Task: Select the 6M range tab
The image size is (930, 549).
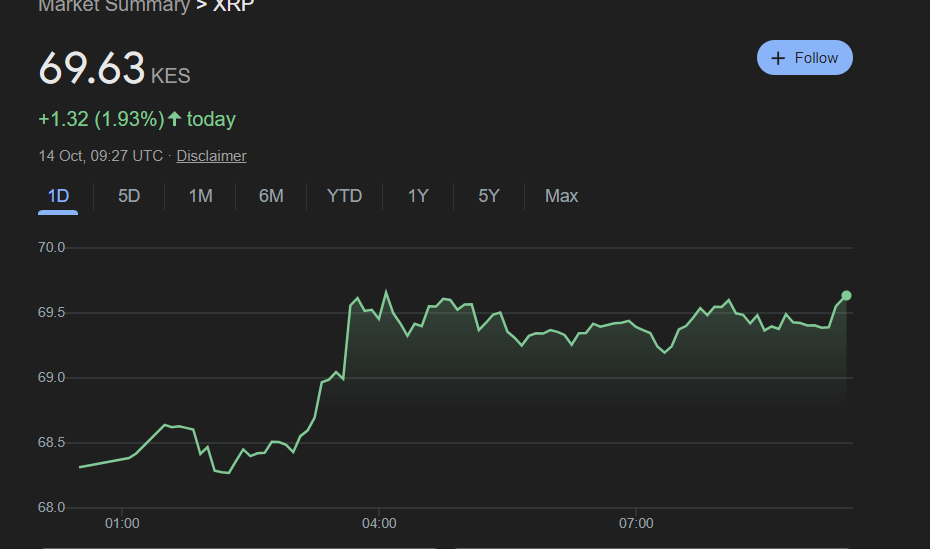Action: [x=271, y=196]
